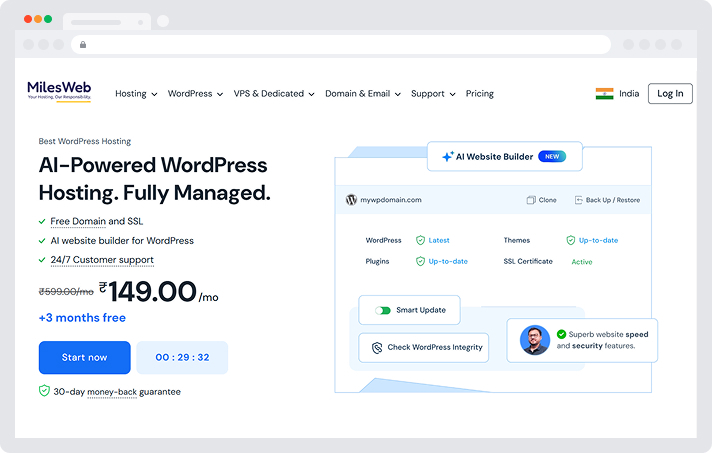This screenshot has height=453, width=712.
Task: Open the Support menu
Action: pos(433,94)
